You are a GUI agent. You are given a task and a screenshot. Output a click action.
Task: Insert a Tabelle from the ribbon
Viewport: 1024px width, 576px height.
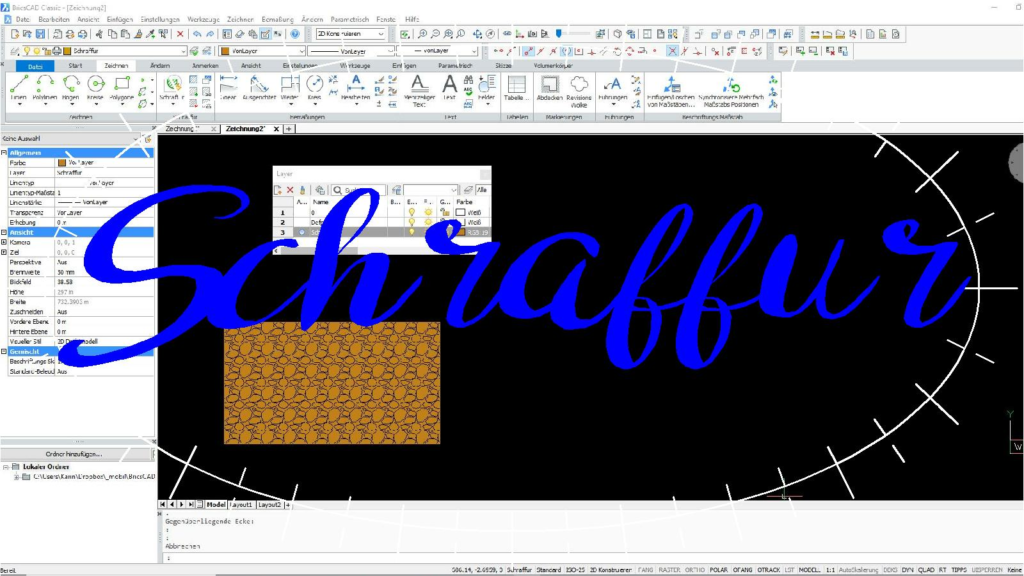[517, 89]
